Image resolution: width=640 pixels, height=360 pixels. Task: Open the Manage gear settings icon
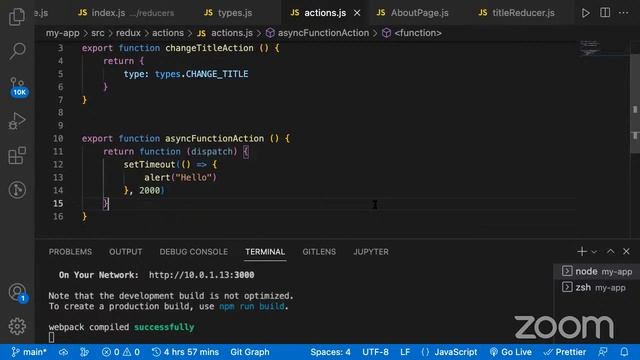(17, 326)
